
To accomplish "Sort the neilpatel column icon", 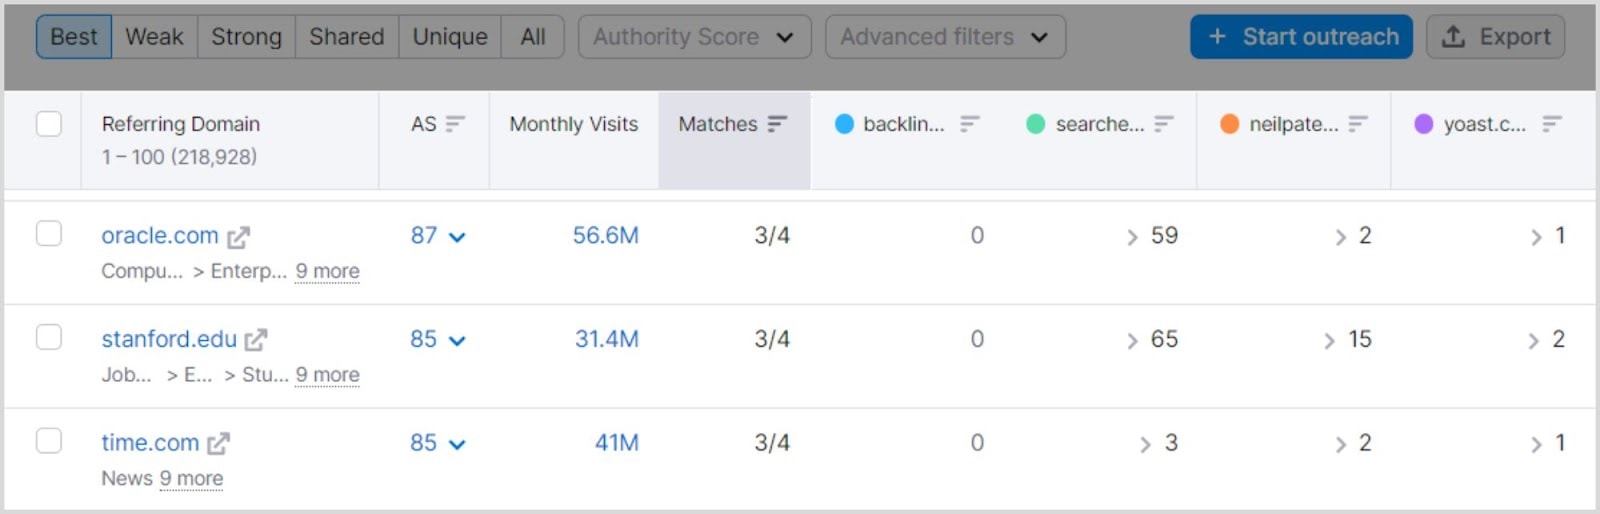I will point(1357,124).
